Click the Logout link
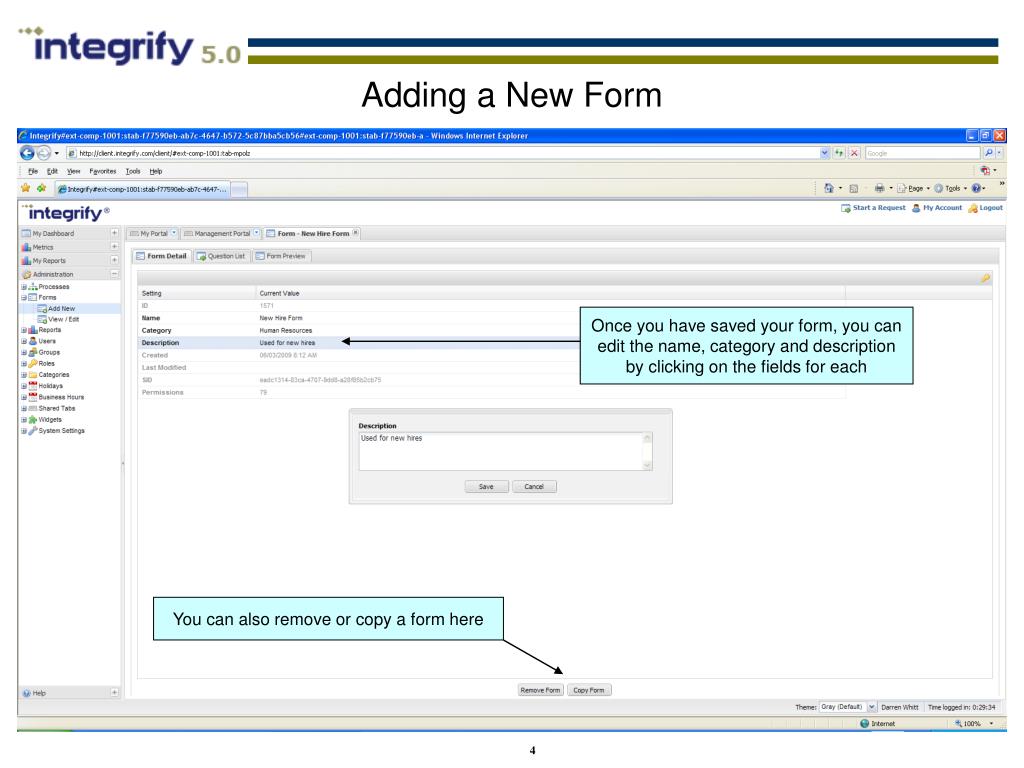The width and height of the screenshot is (1024, 768). click(x=985, y=208)
